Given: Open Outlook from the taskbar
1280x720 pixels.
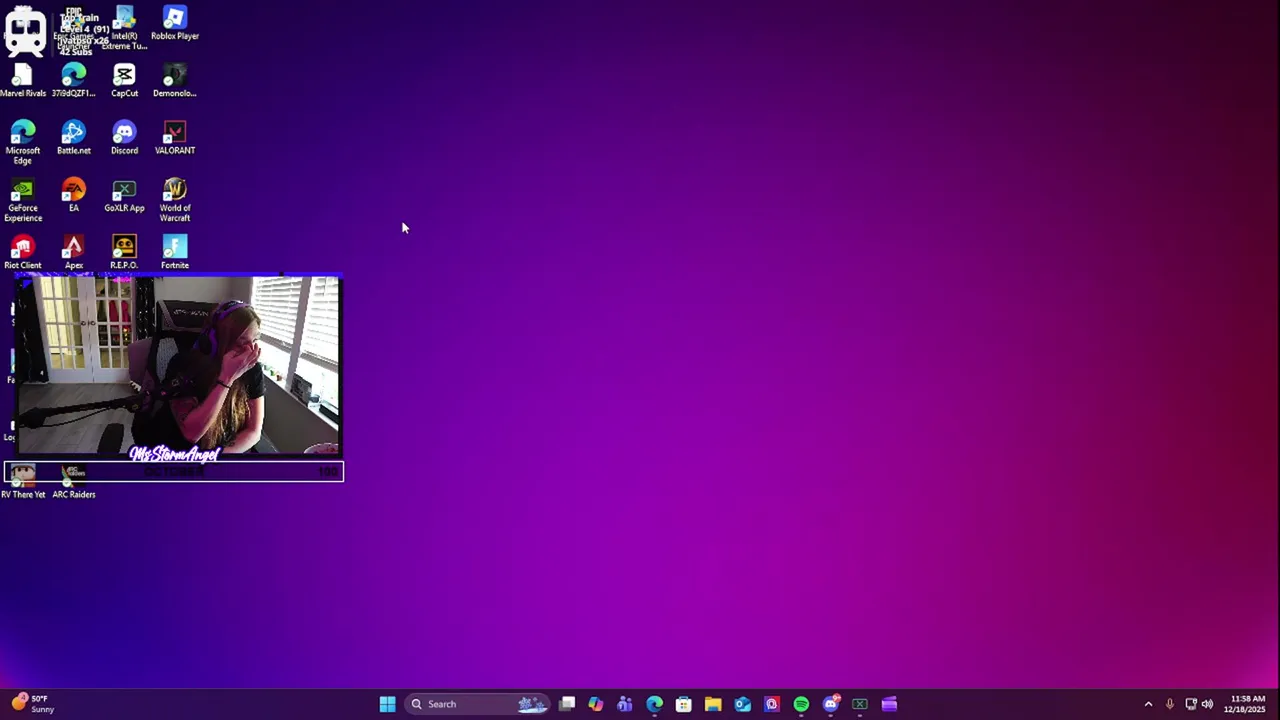Looking at the screenshot, I should (742, 704).
